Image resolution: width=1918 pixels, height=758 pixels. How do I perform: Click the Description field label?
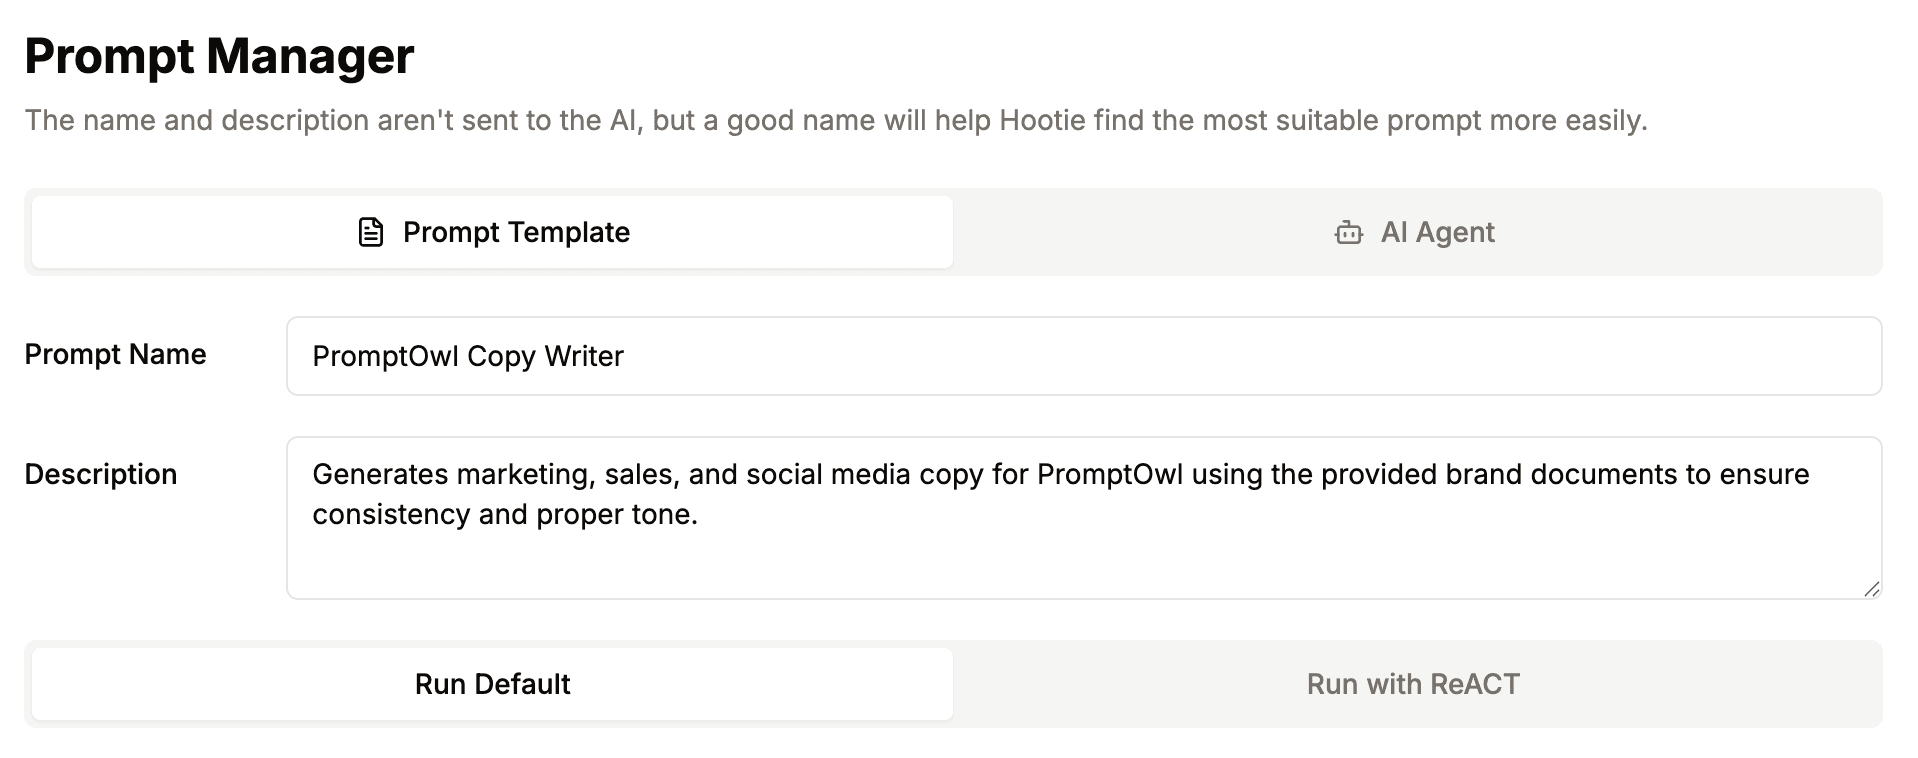pos(101,474)
